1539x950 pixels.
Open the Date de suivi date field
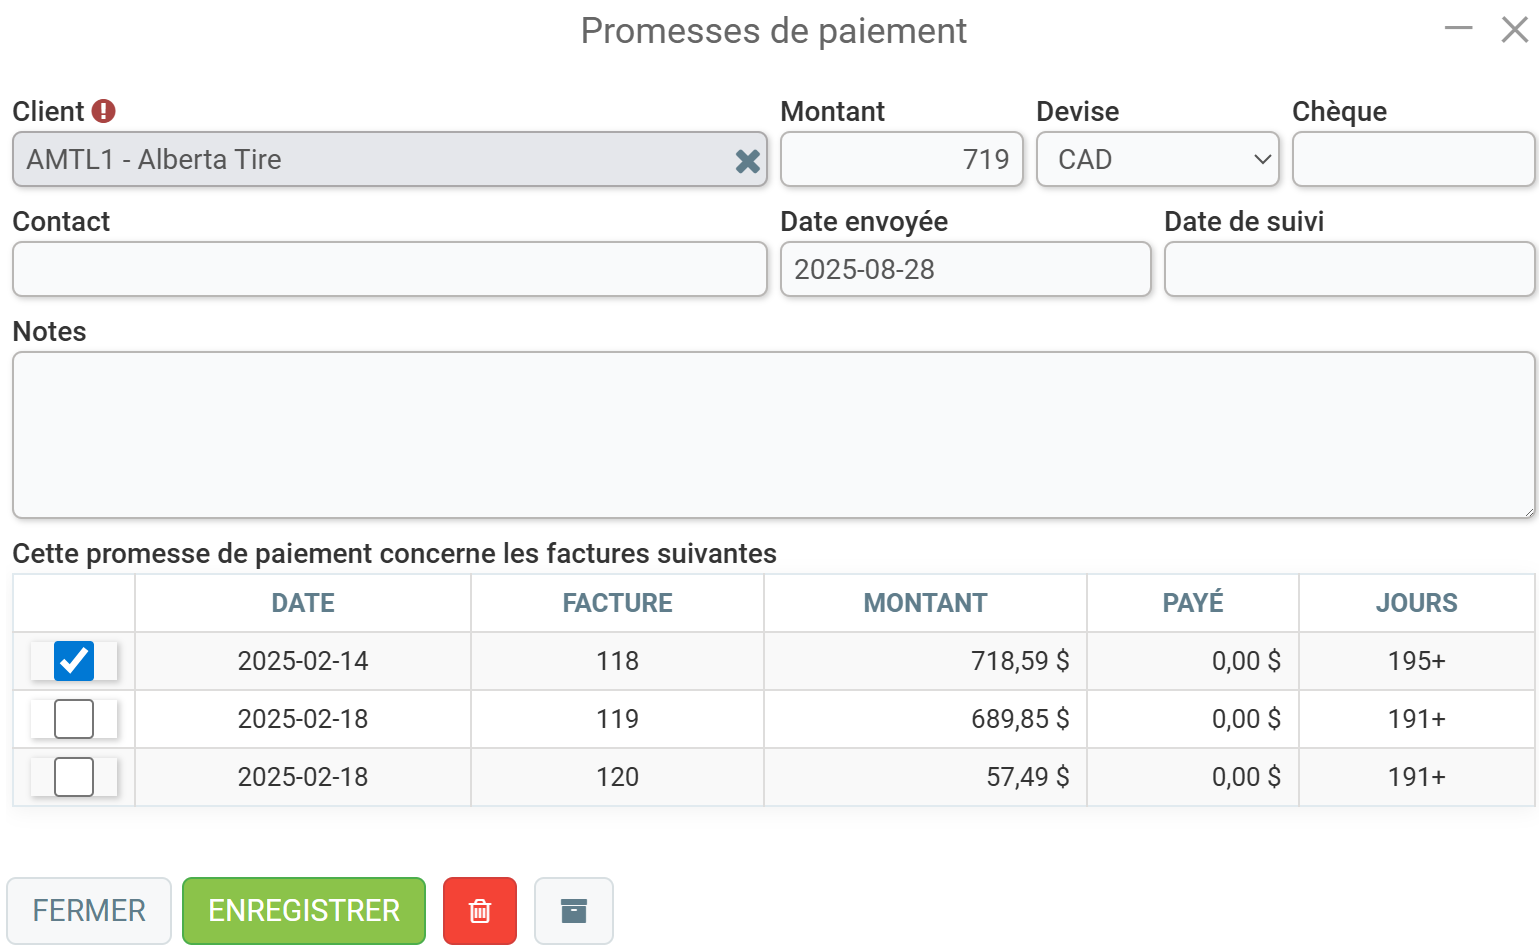pos(1348,270)
